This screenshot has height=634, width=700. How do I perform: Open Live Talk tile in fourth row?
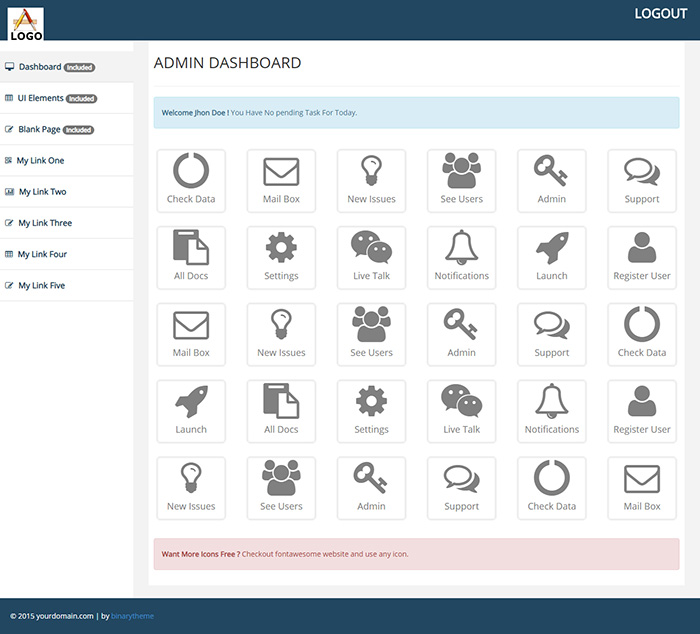click(462, 411)
